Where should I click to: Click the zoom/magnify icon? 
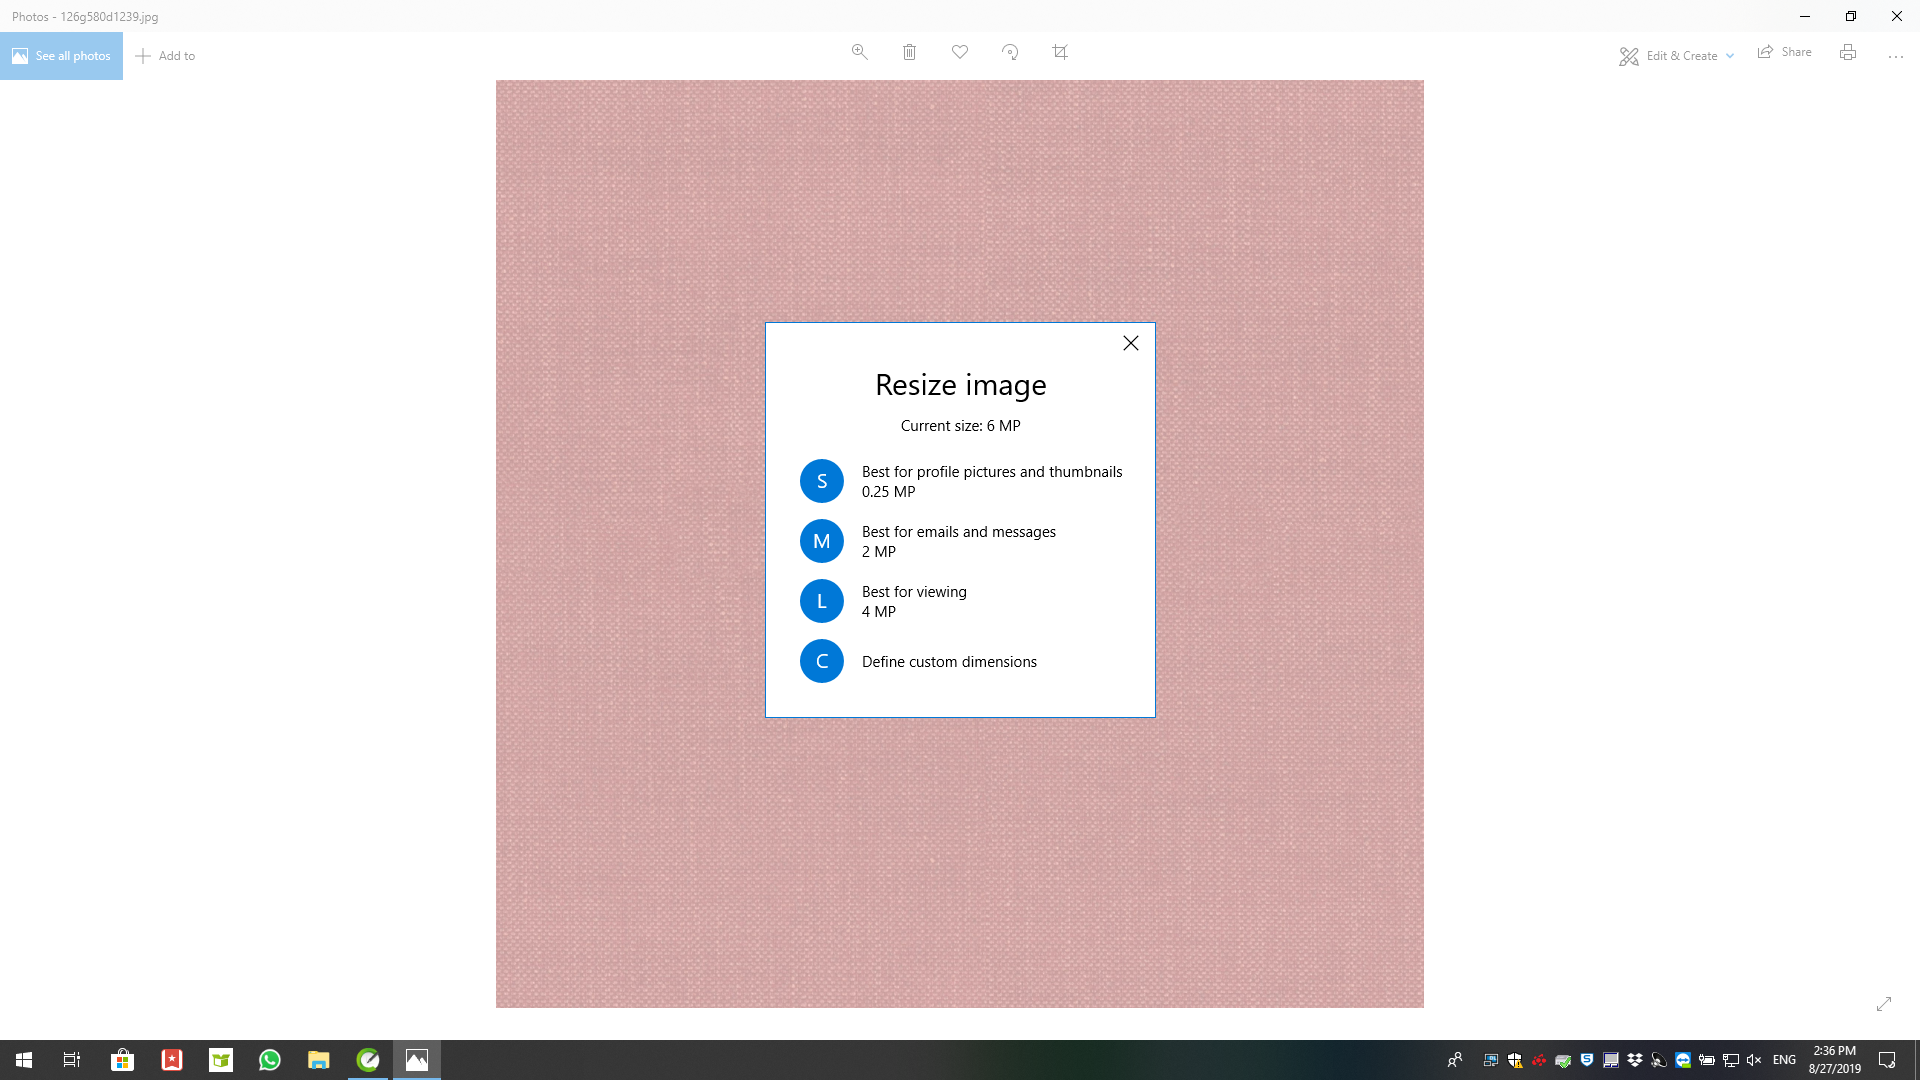(858, 51)
